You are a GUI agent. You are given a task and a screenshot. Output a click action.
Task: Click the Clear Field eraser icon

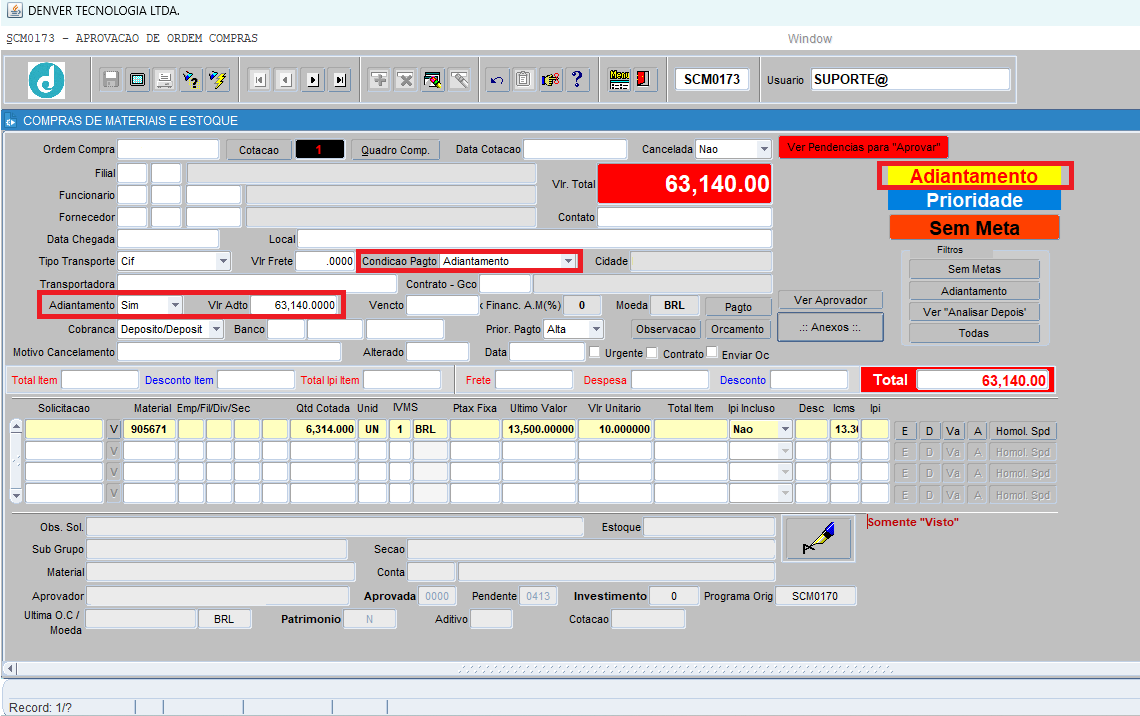coord(459,79)
